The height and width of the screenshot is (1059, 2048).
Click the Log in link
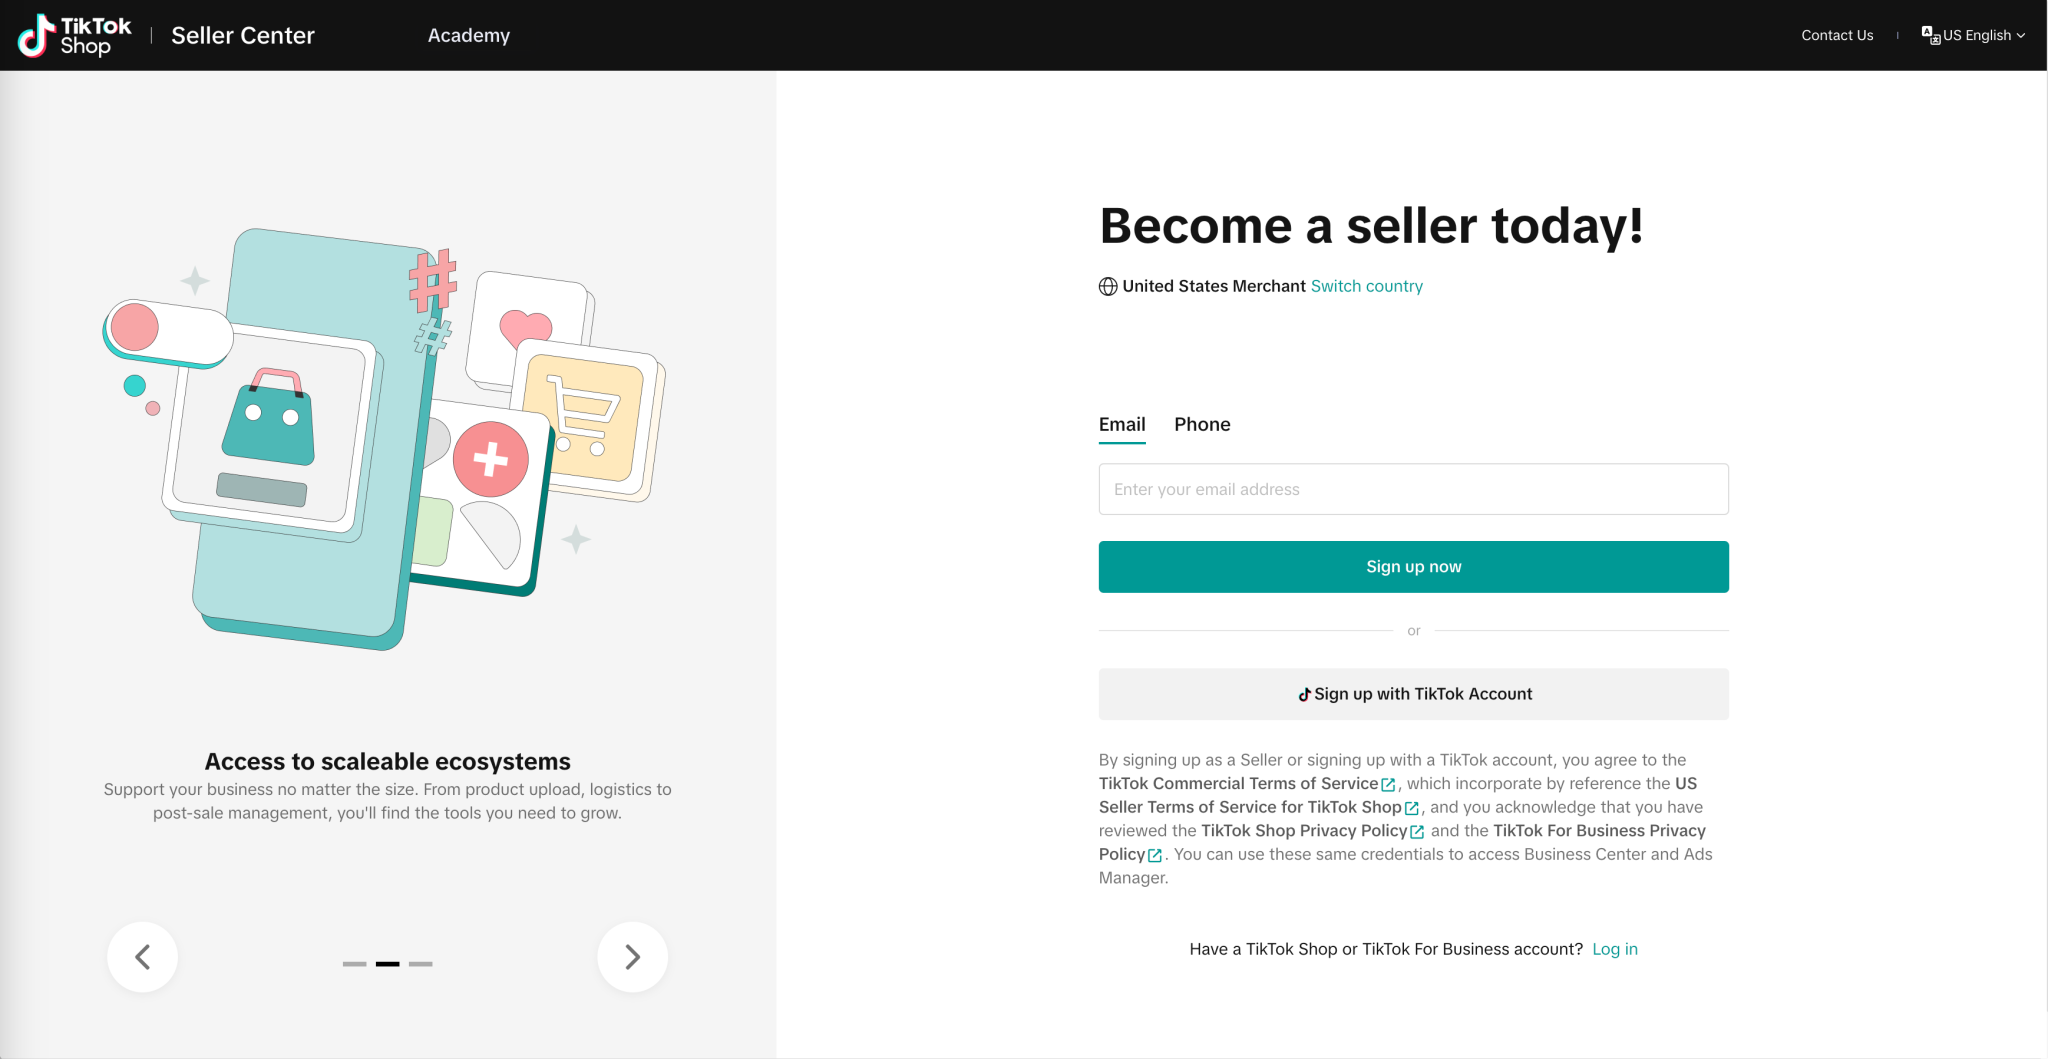pyautogui.click(x=1614, y=949)
